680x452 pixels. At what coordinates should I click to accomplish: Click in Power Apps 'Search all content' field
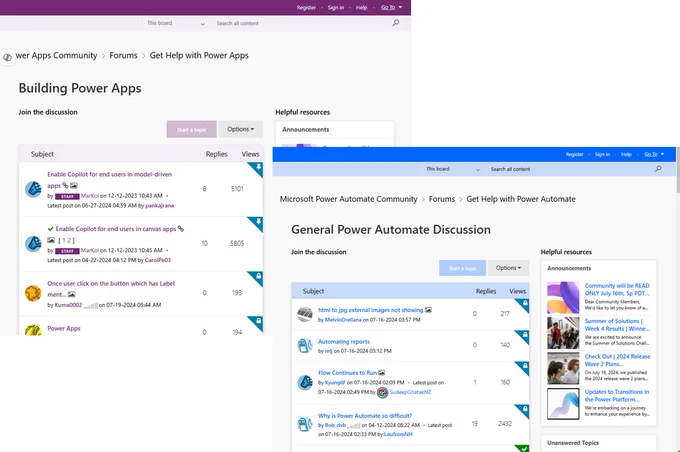[299, 23]
